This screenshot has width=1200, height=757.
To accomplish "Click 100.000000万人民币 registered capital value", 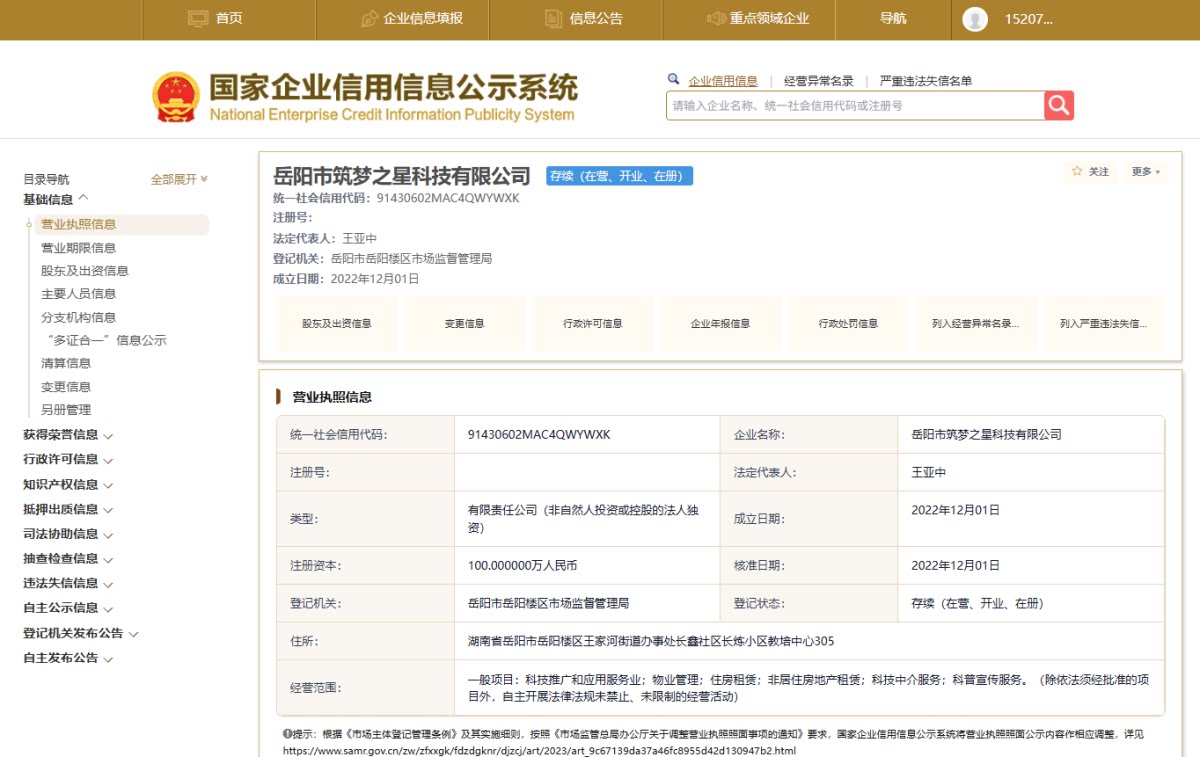I will pyautogui.click(x=522, y=565).
